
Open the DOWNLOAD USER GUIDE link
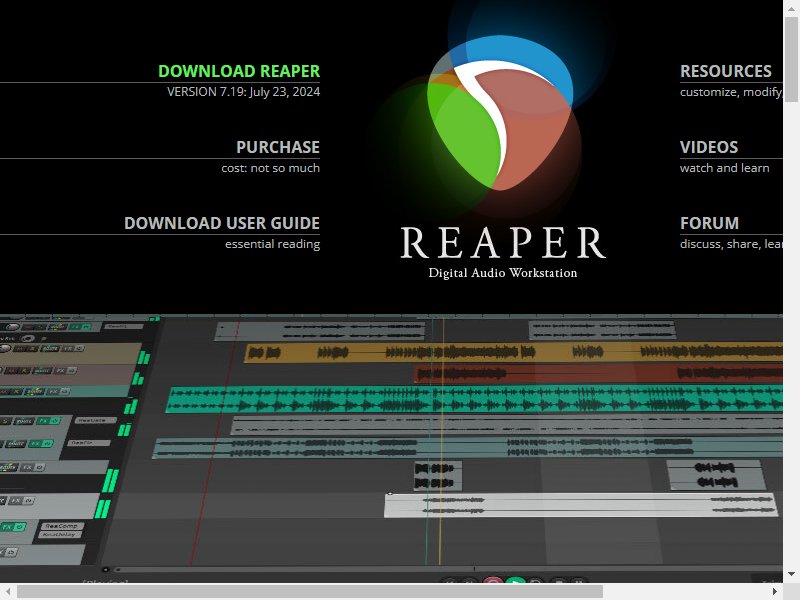click(222, 223)
